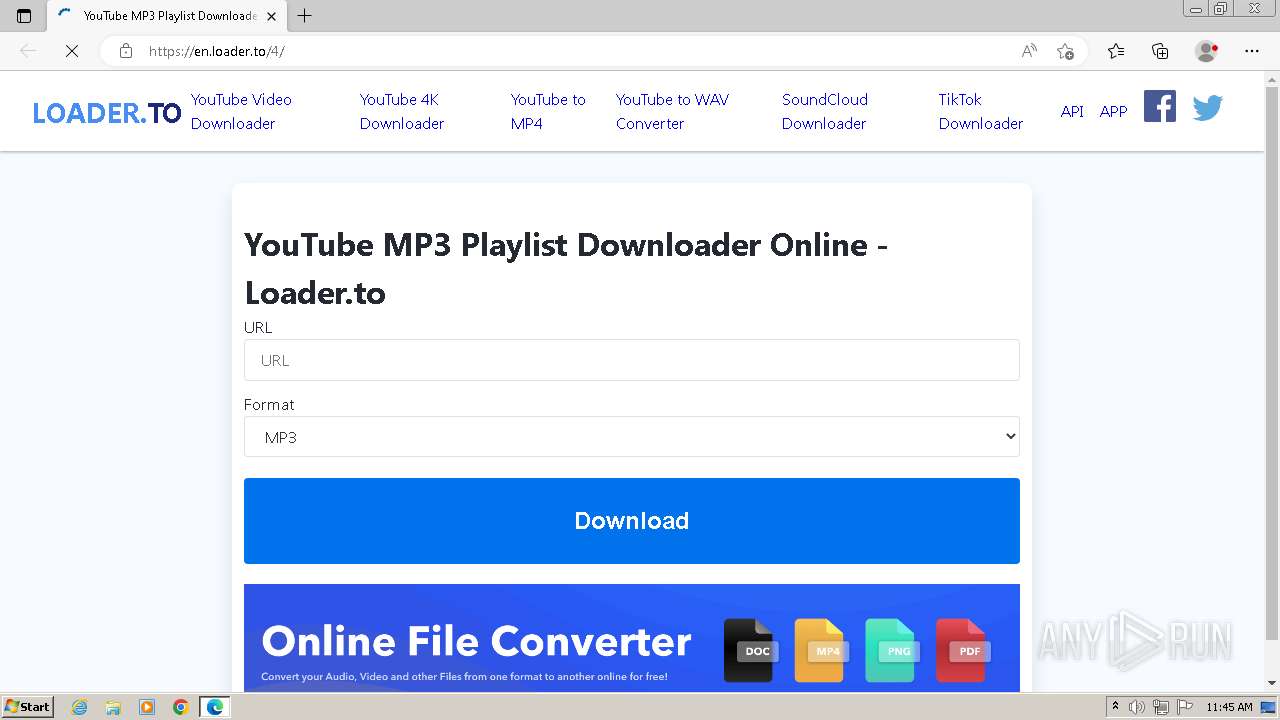This screenshot has width=1280, height=720.
Task: Open the volume speaker tray icon
Action: click(1138, 707)
